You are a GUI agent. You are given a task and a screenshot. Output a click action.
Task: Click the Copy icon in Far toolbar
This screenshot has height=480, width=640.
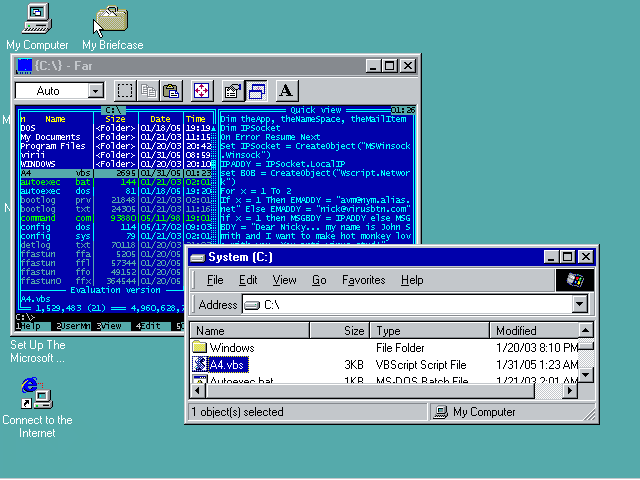click(x=148, y=91)
